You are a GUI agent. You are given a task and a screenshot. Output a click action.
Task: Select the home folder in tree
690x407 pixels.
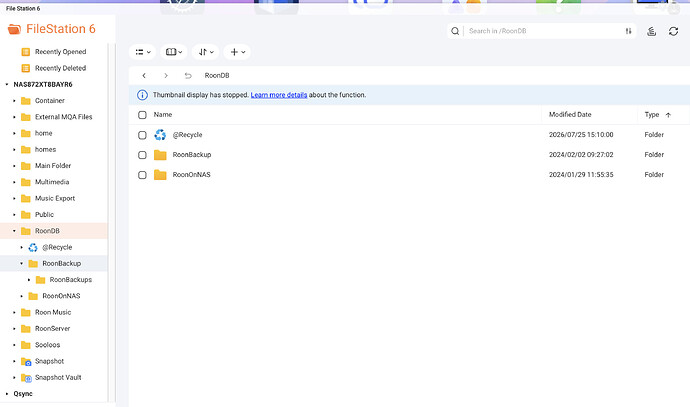click(x=44, y=133)
